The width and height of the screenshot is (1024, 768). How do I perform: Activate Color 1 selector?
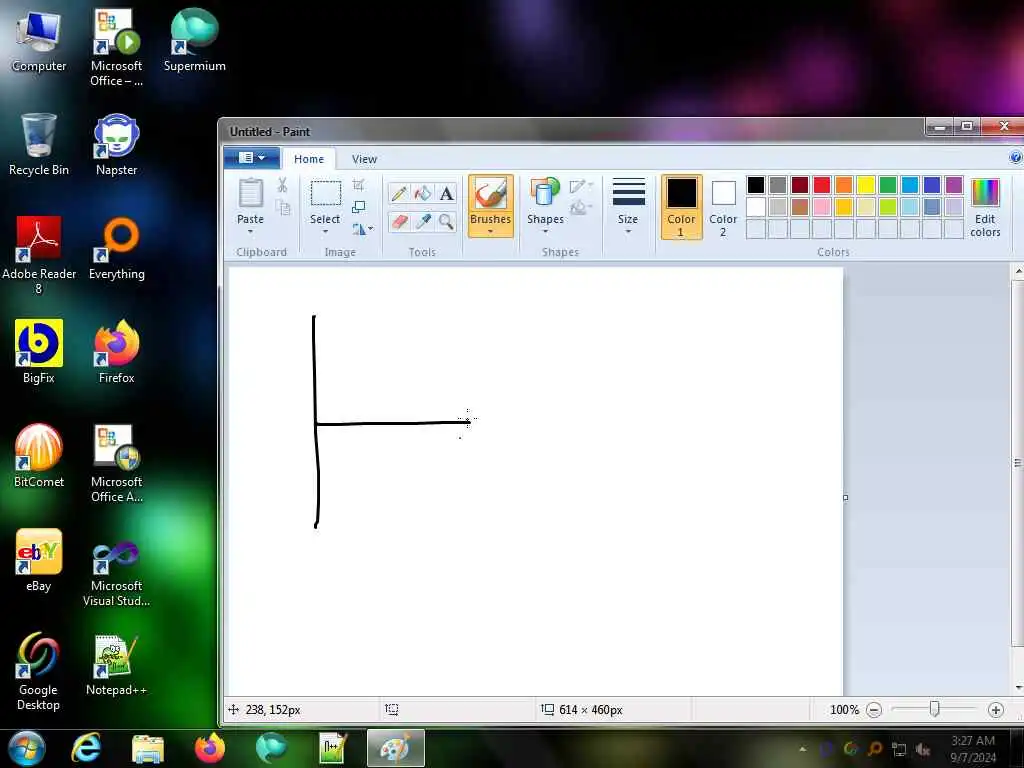(x=681, y=206)
